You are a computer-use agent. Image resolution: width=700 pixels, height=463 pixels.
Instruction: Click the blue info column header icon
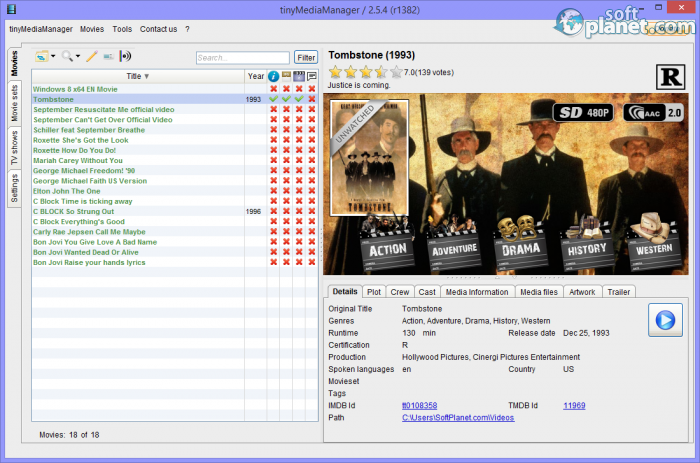coord(273,76)
